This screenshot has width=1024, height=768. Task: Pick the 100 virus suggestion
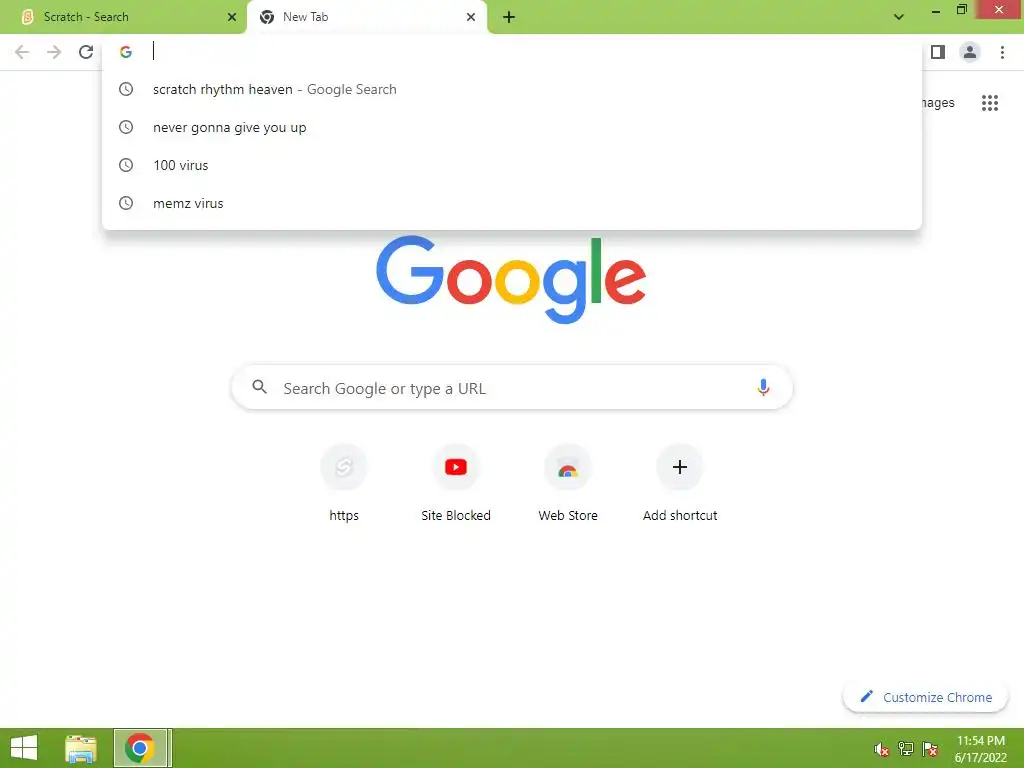[512, 165]
